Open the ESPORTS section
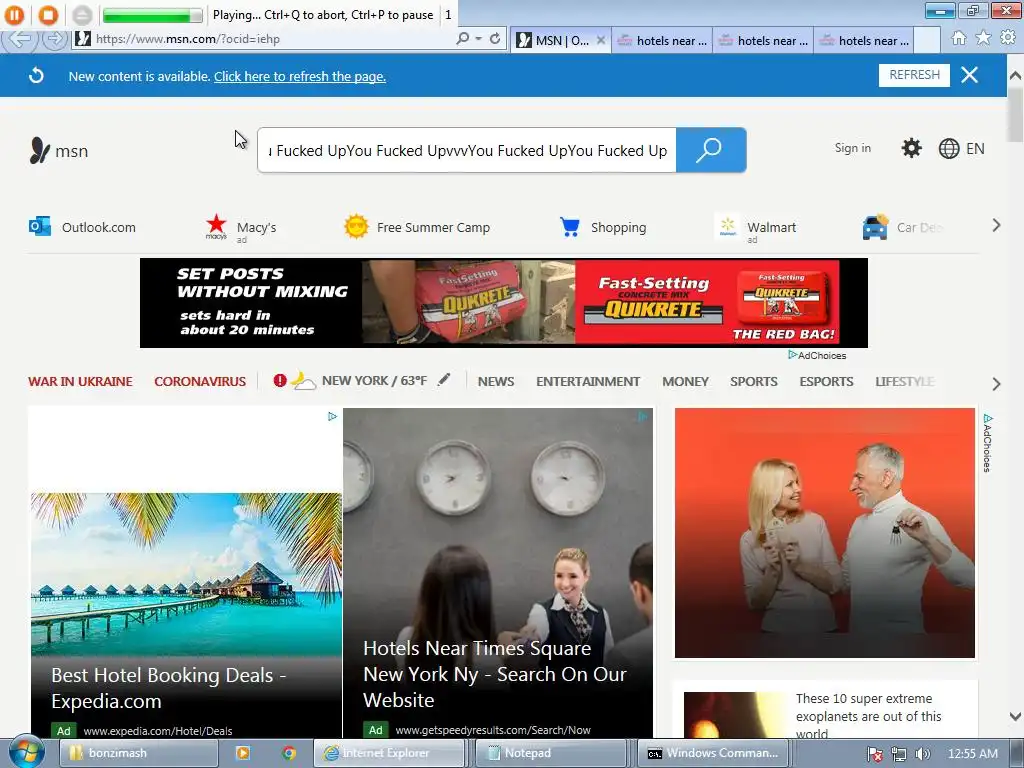This screenshot has width=1024, height=768. point(826,381)
